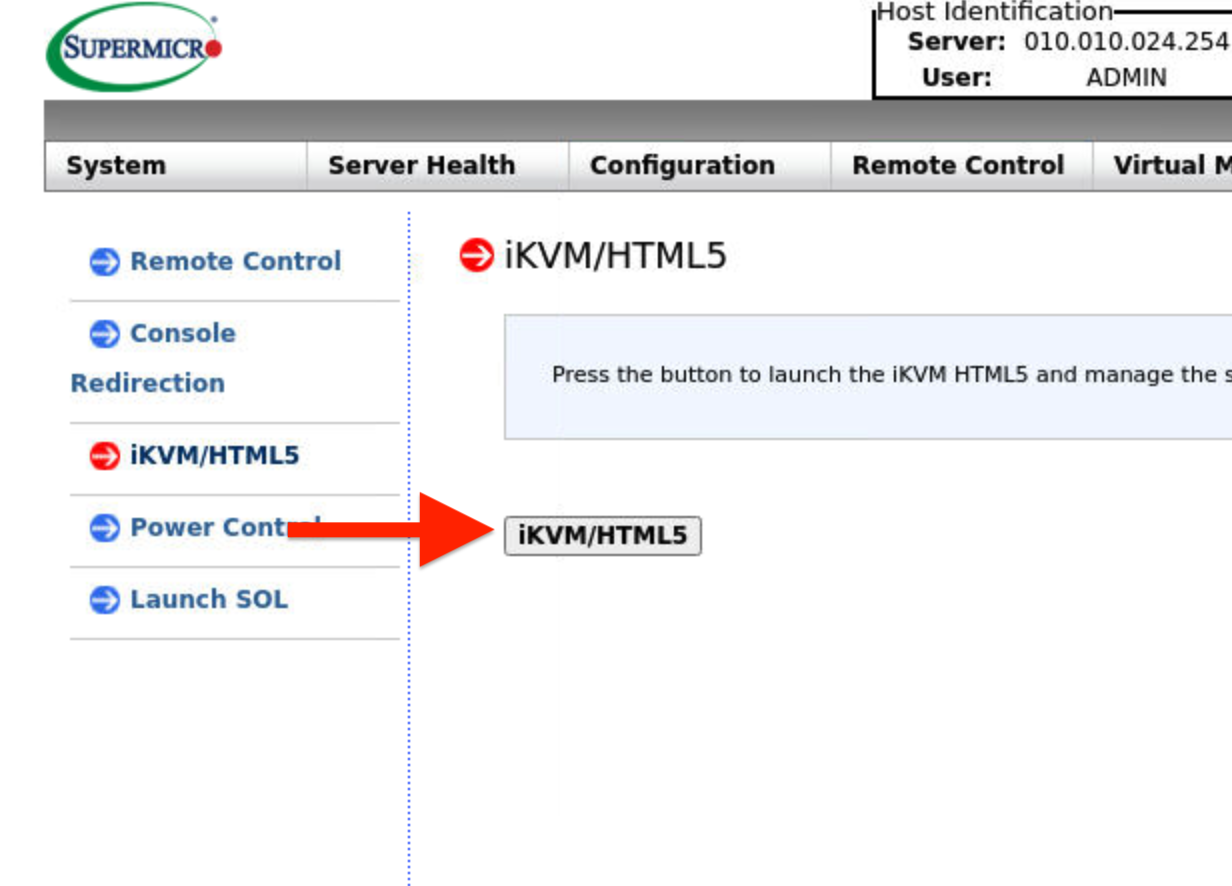Go to the Remote Control sidebar link

point(235,262)
